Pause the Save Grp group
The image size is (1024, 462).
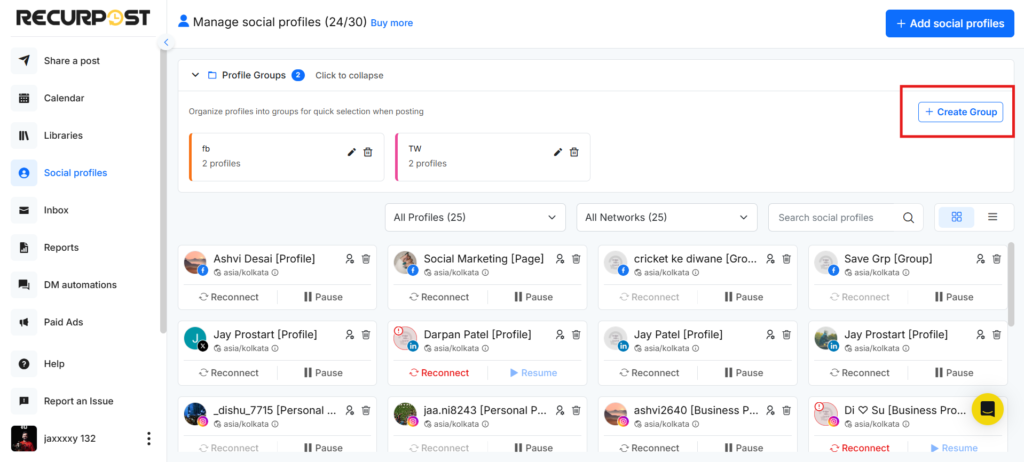954,297
